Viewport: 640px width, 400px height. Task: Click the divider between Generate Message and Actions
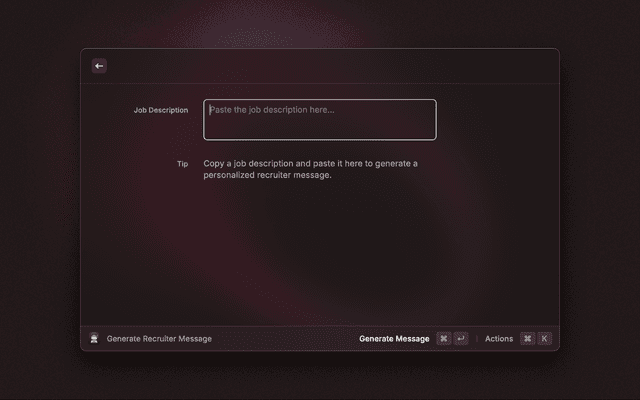click(x=477, y=339)
